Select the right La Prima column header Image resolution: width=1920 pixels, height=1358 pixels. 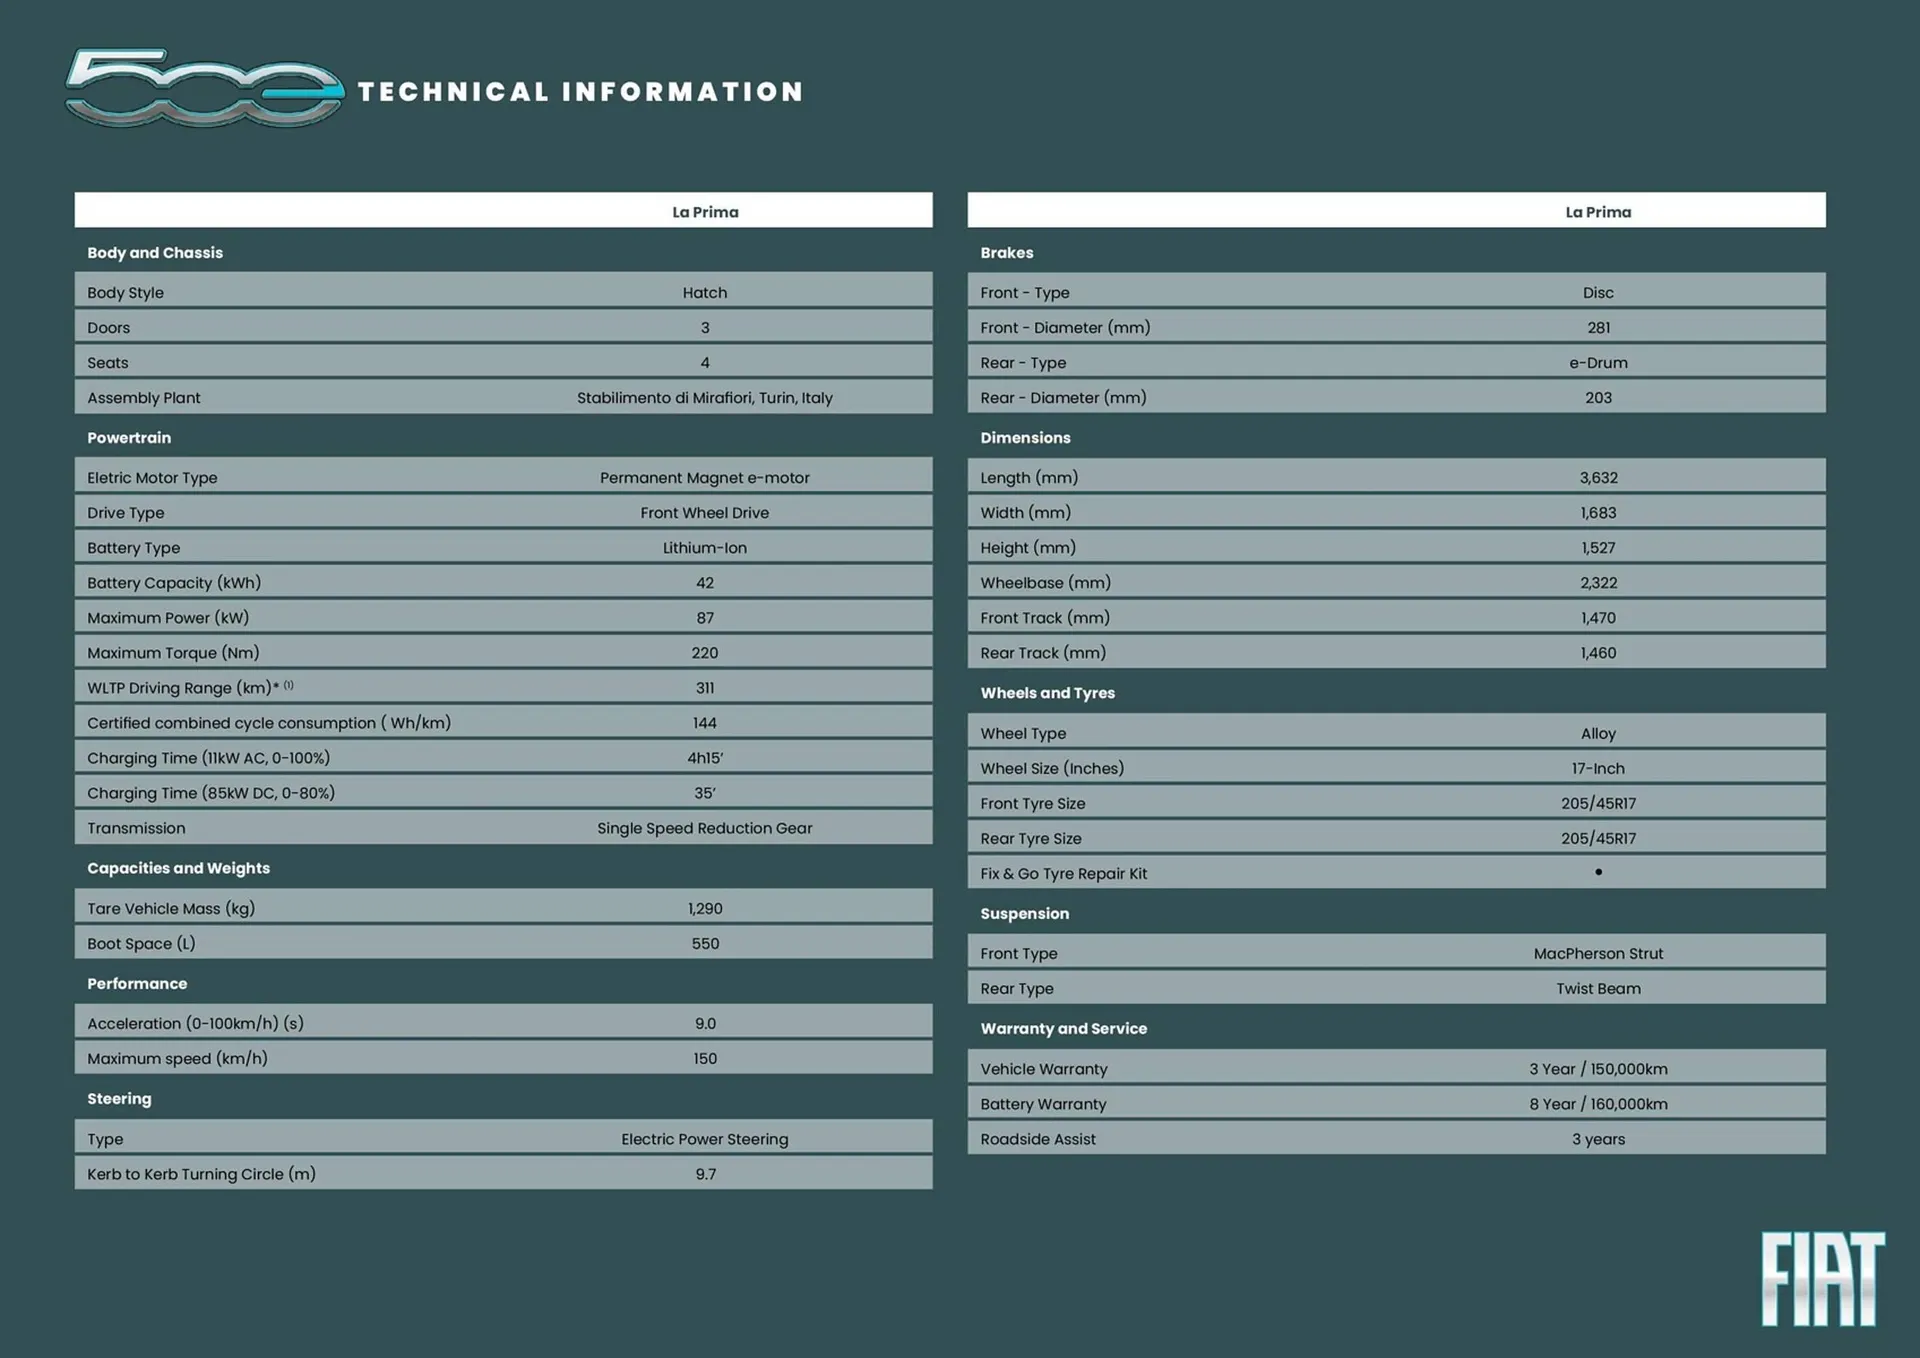(x=1597, y=212)
